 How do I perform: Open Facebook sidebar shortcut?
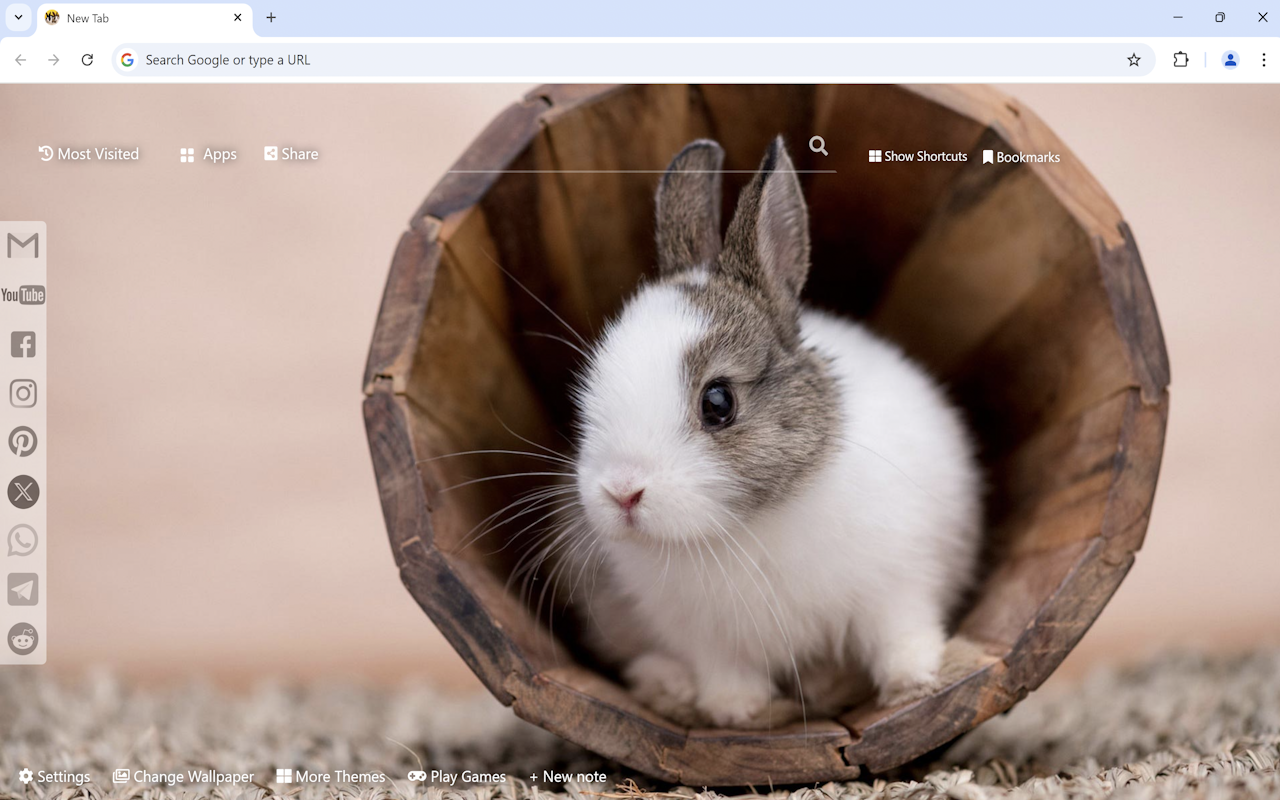point(23,344)
